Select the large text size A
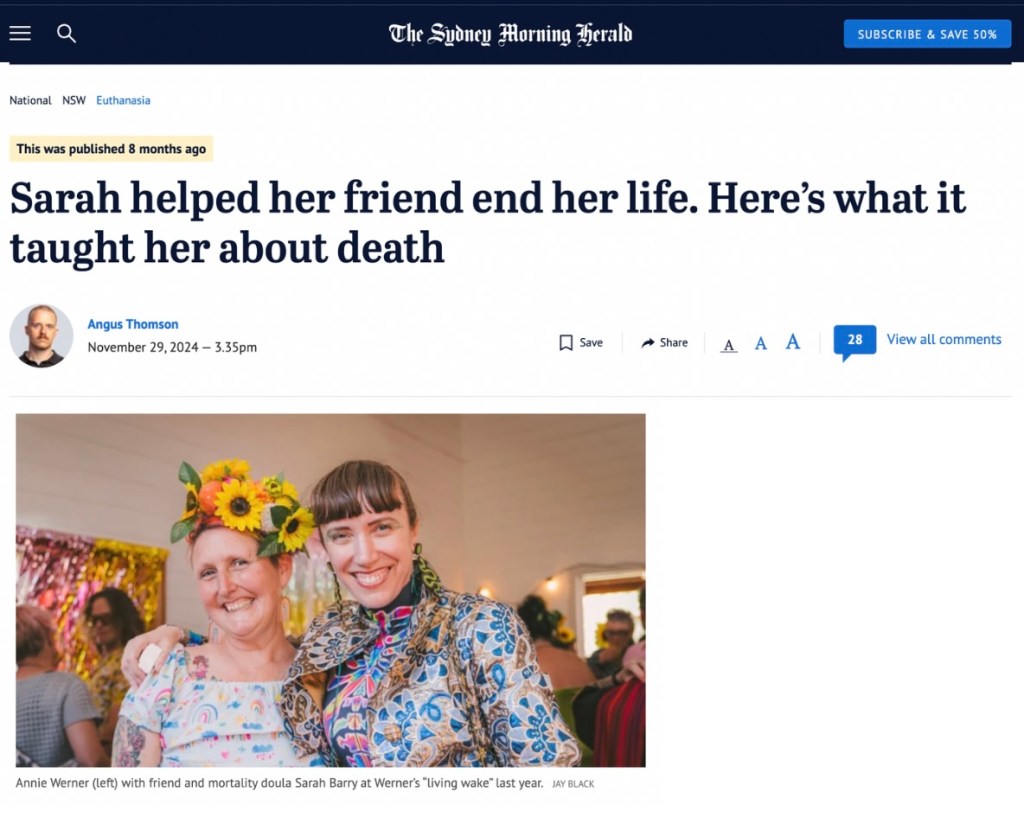This screenshot has width=1024, height=824. click(793, 342)
